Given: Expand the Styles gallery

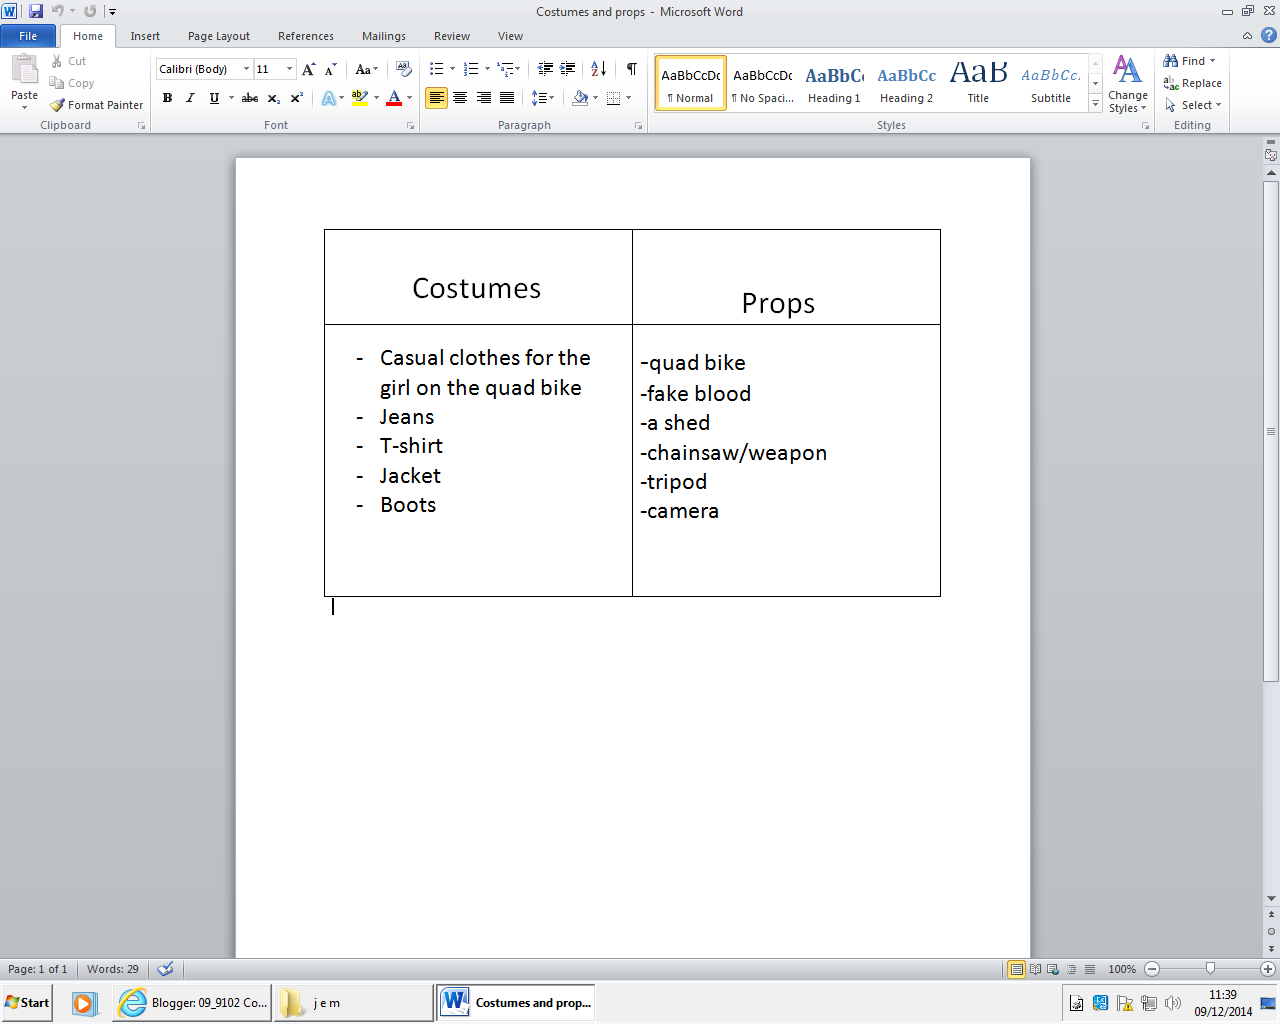Looking at the screenshot, I should pos(1095,104).
